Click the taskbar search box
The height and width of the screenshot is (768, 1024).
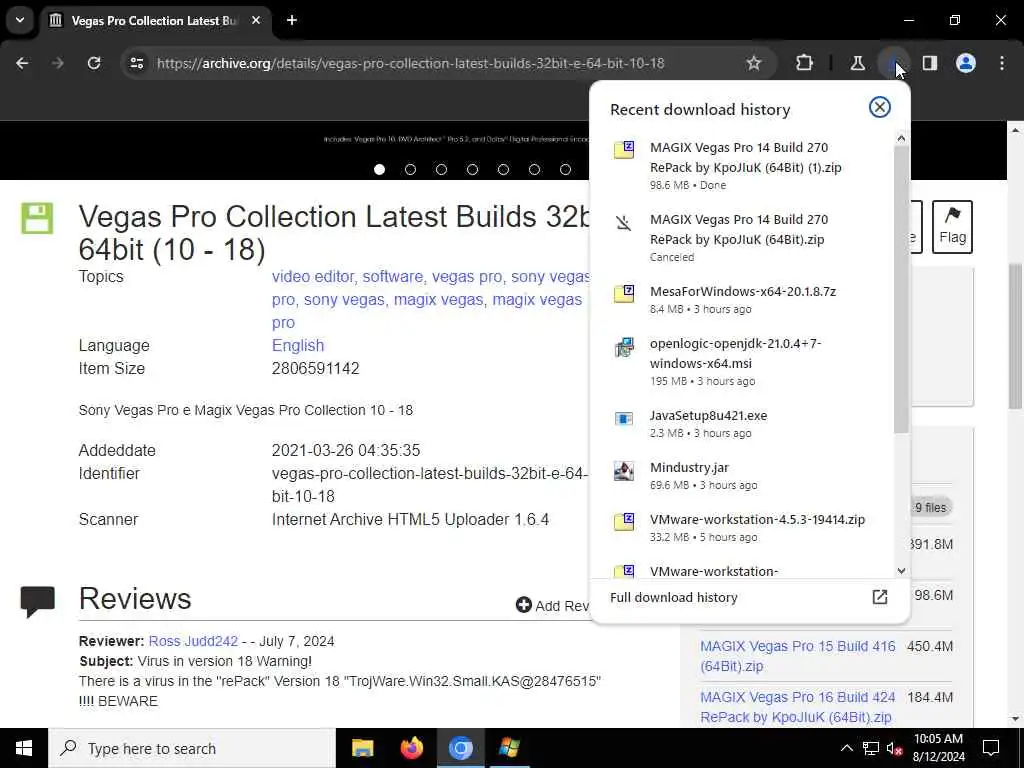point(192,748)
